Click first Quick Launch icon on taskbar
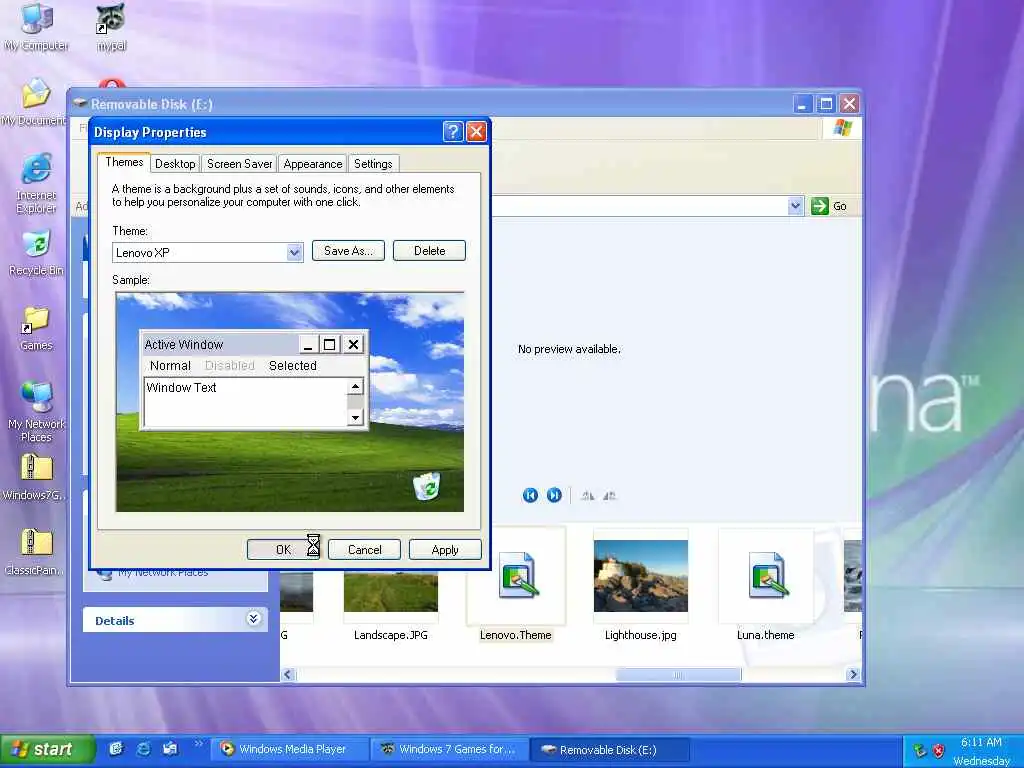This screenshot has height=768, width=1024. pyautogui.click(x=116, y=749)
